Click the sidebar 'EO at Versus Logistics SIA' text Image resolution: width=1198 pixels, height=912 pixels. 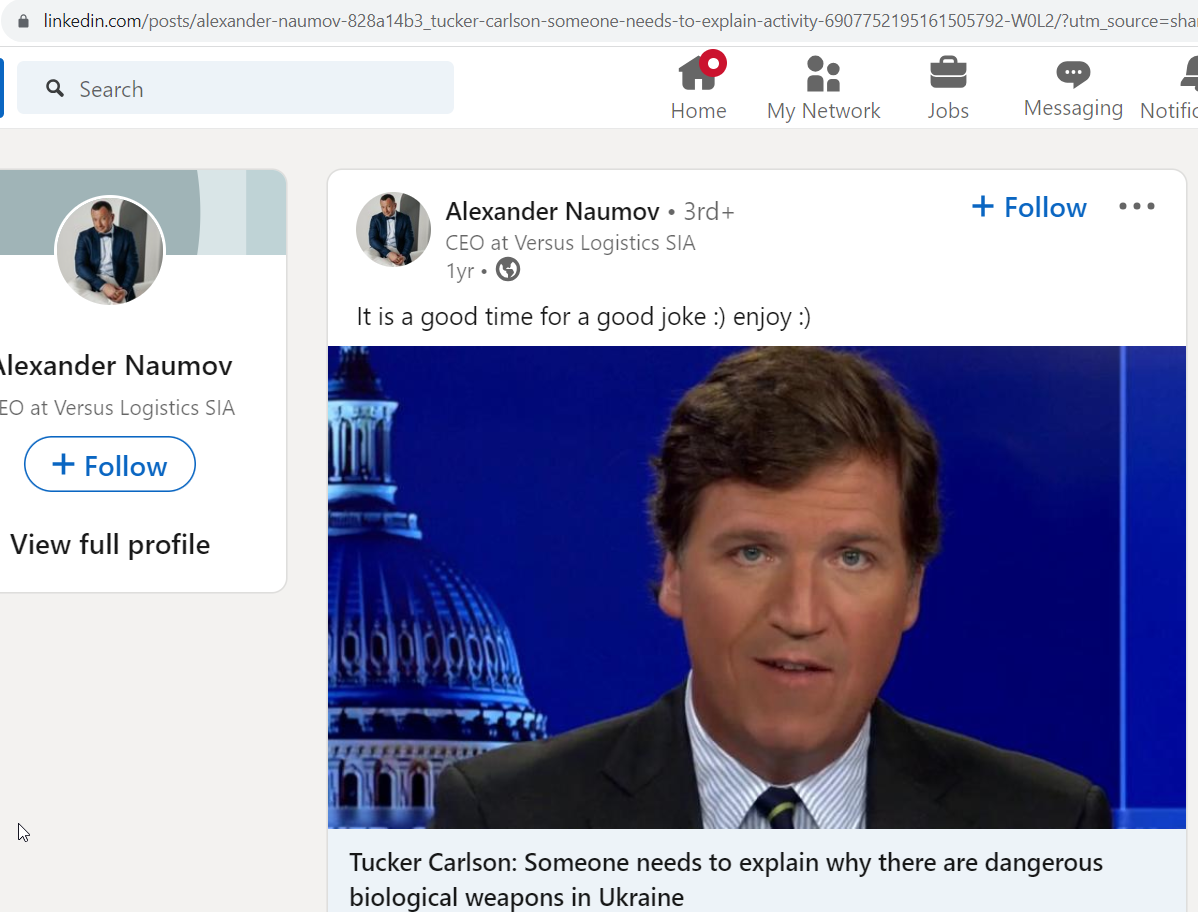[117, 408]
